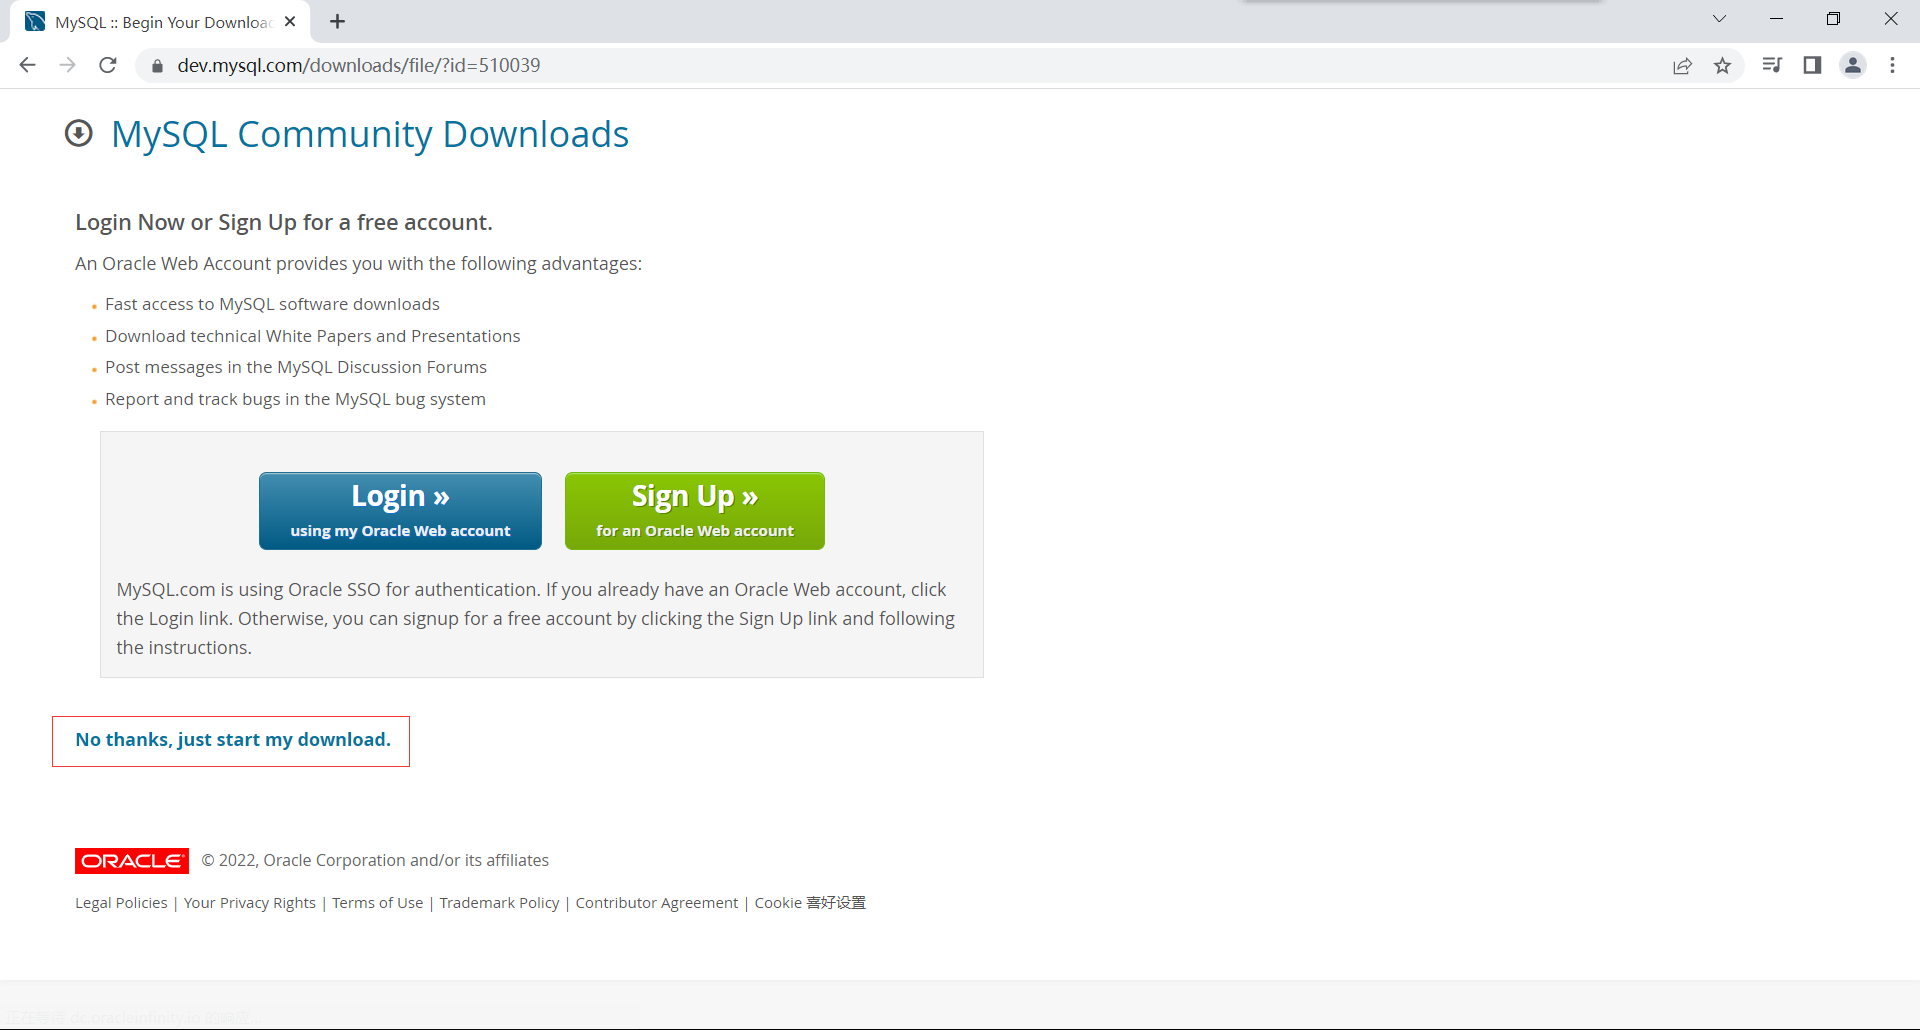Expand the tab search chevron

point(1719,19)
